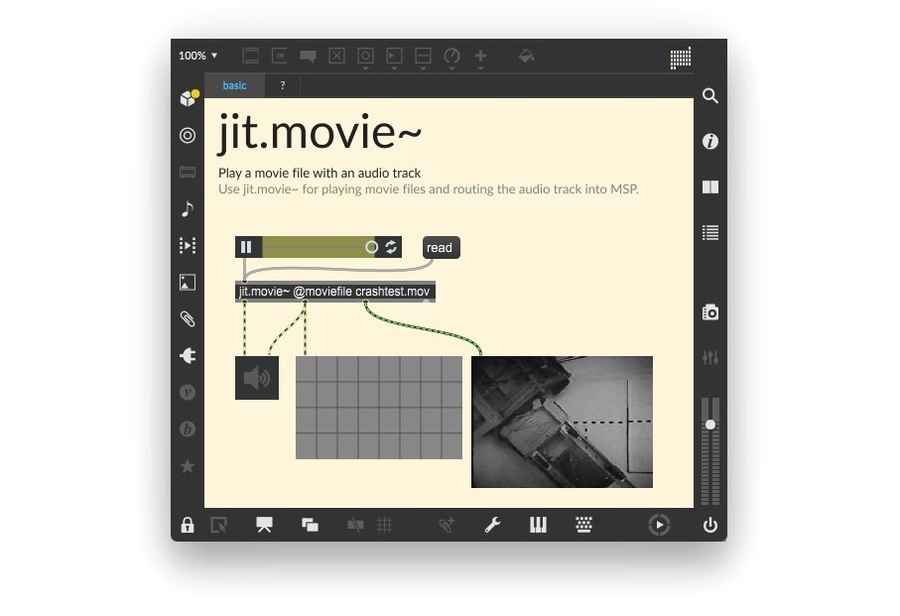This screenshot has width=900, height=616.
Task: Open the inspector info icon
Action: 710,141
